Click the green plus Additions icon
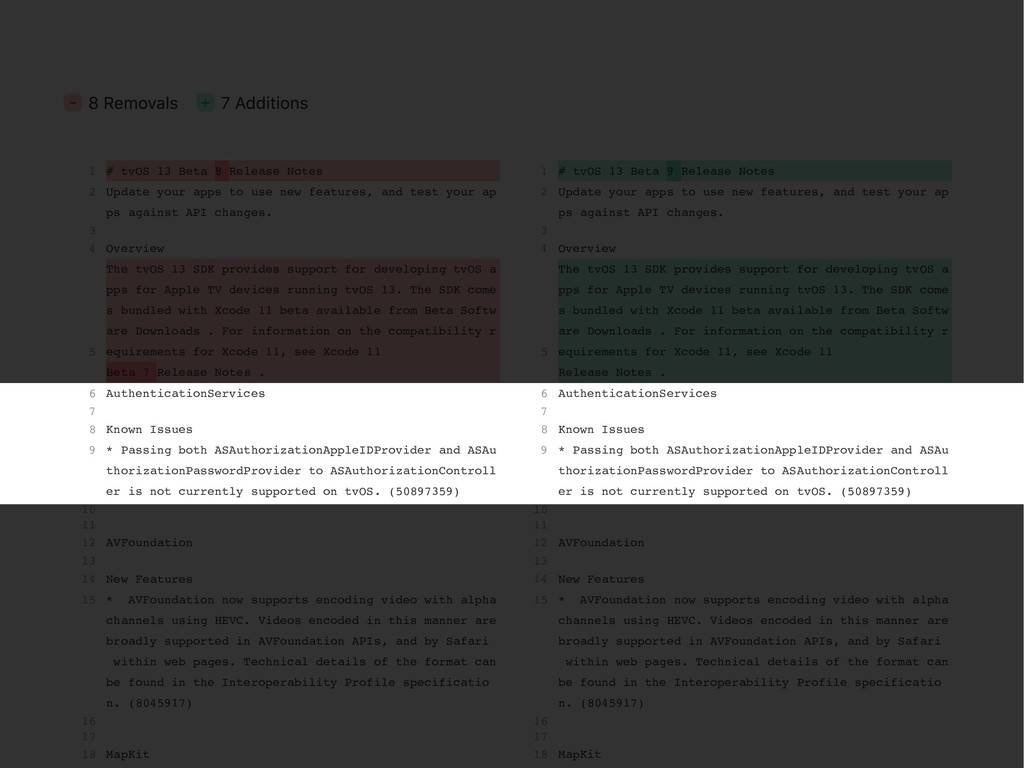Image resolution: width=1024 pixels, height=768 pixels. coord(205,103)
